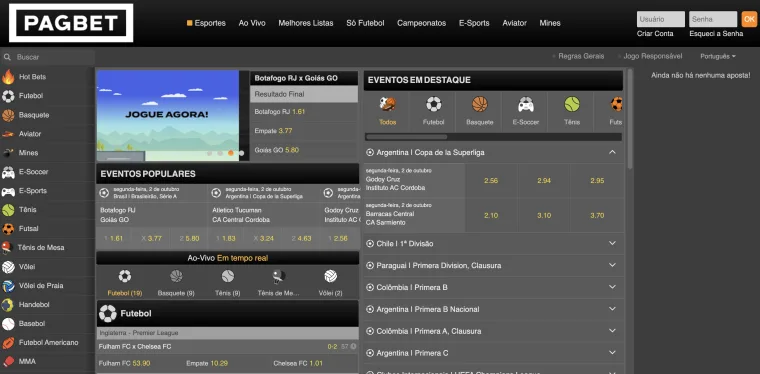Pick the Tênis ball icon in sidebar
Image resolution: width=760 pixels, height=374 pixels.
8,210
